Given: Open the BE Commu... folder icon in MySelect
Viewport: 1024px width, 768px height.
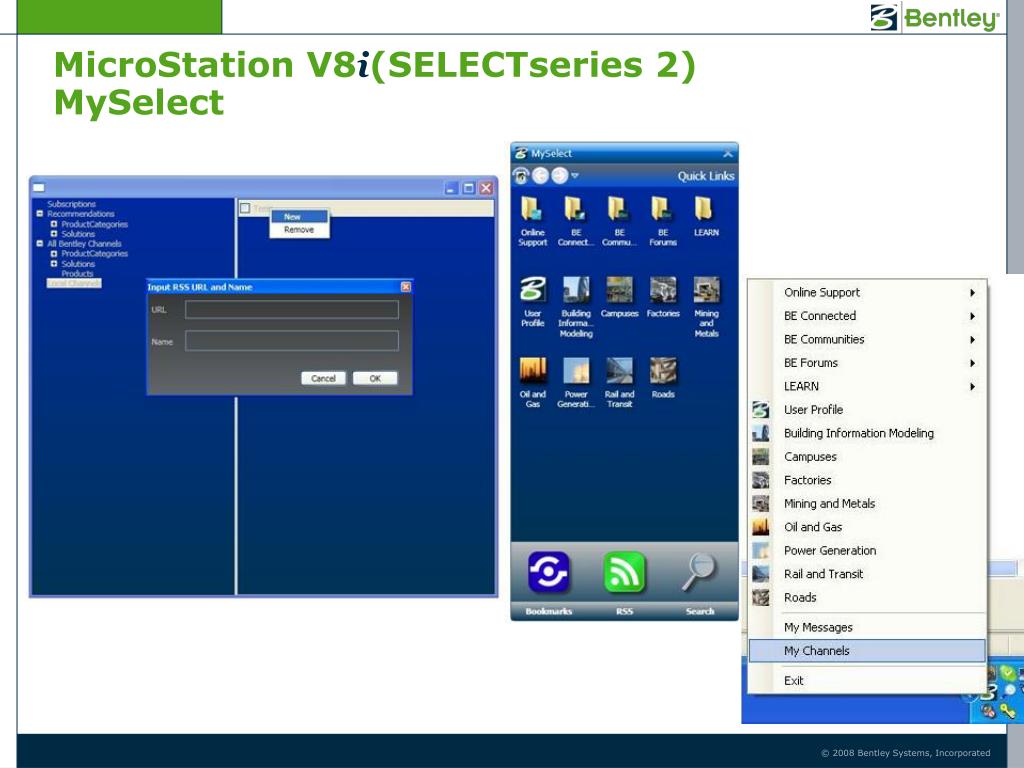Looking at the screenshot, I should pos(618,210).
